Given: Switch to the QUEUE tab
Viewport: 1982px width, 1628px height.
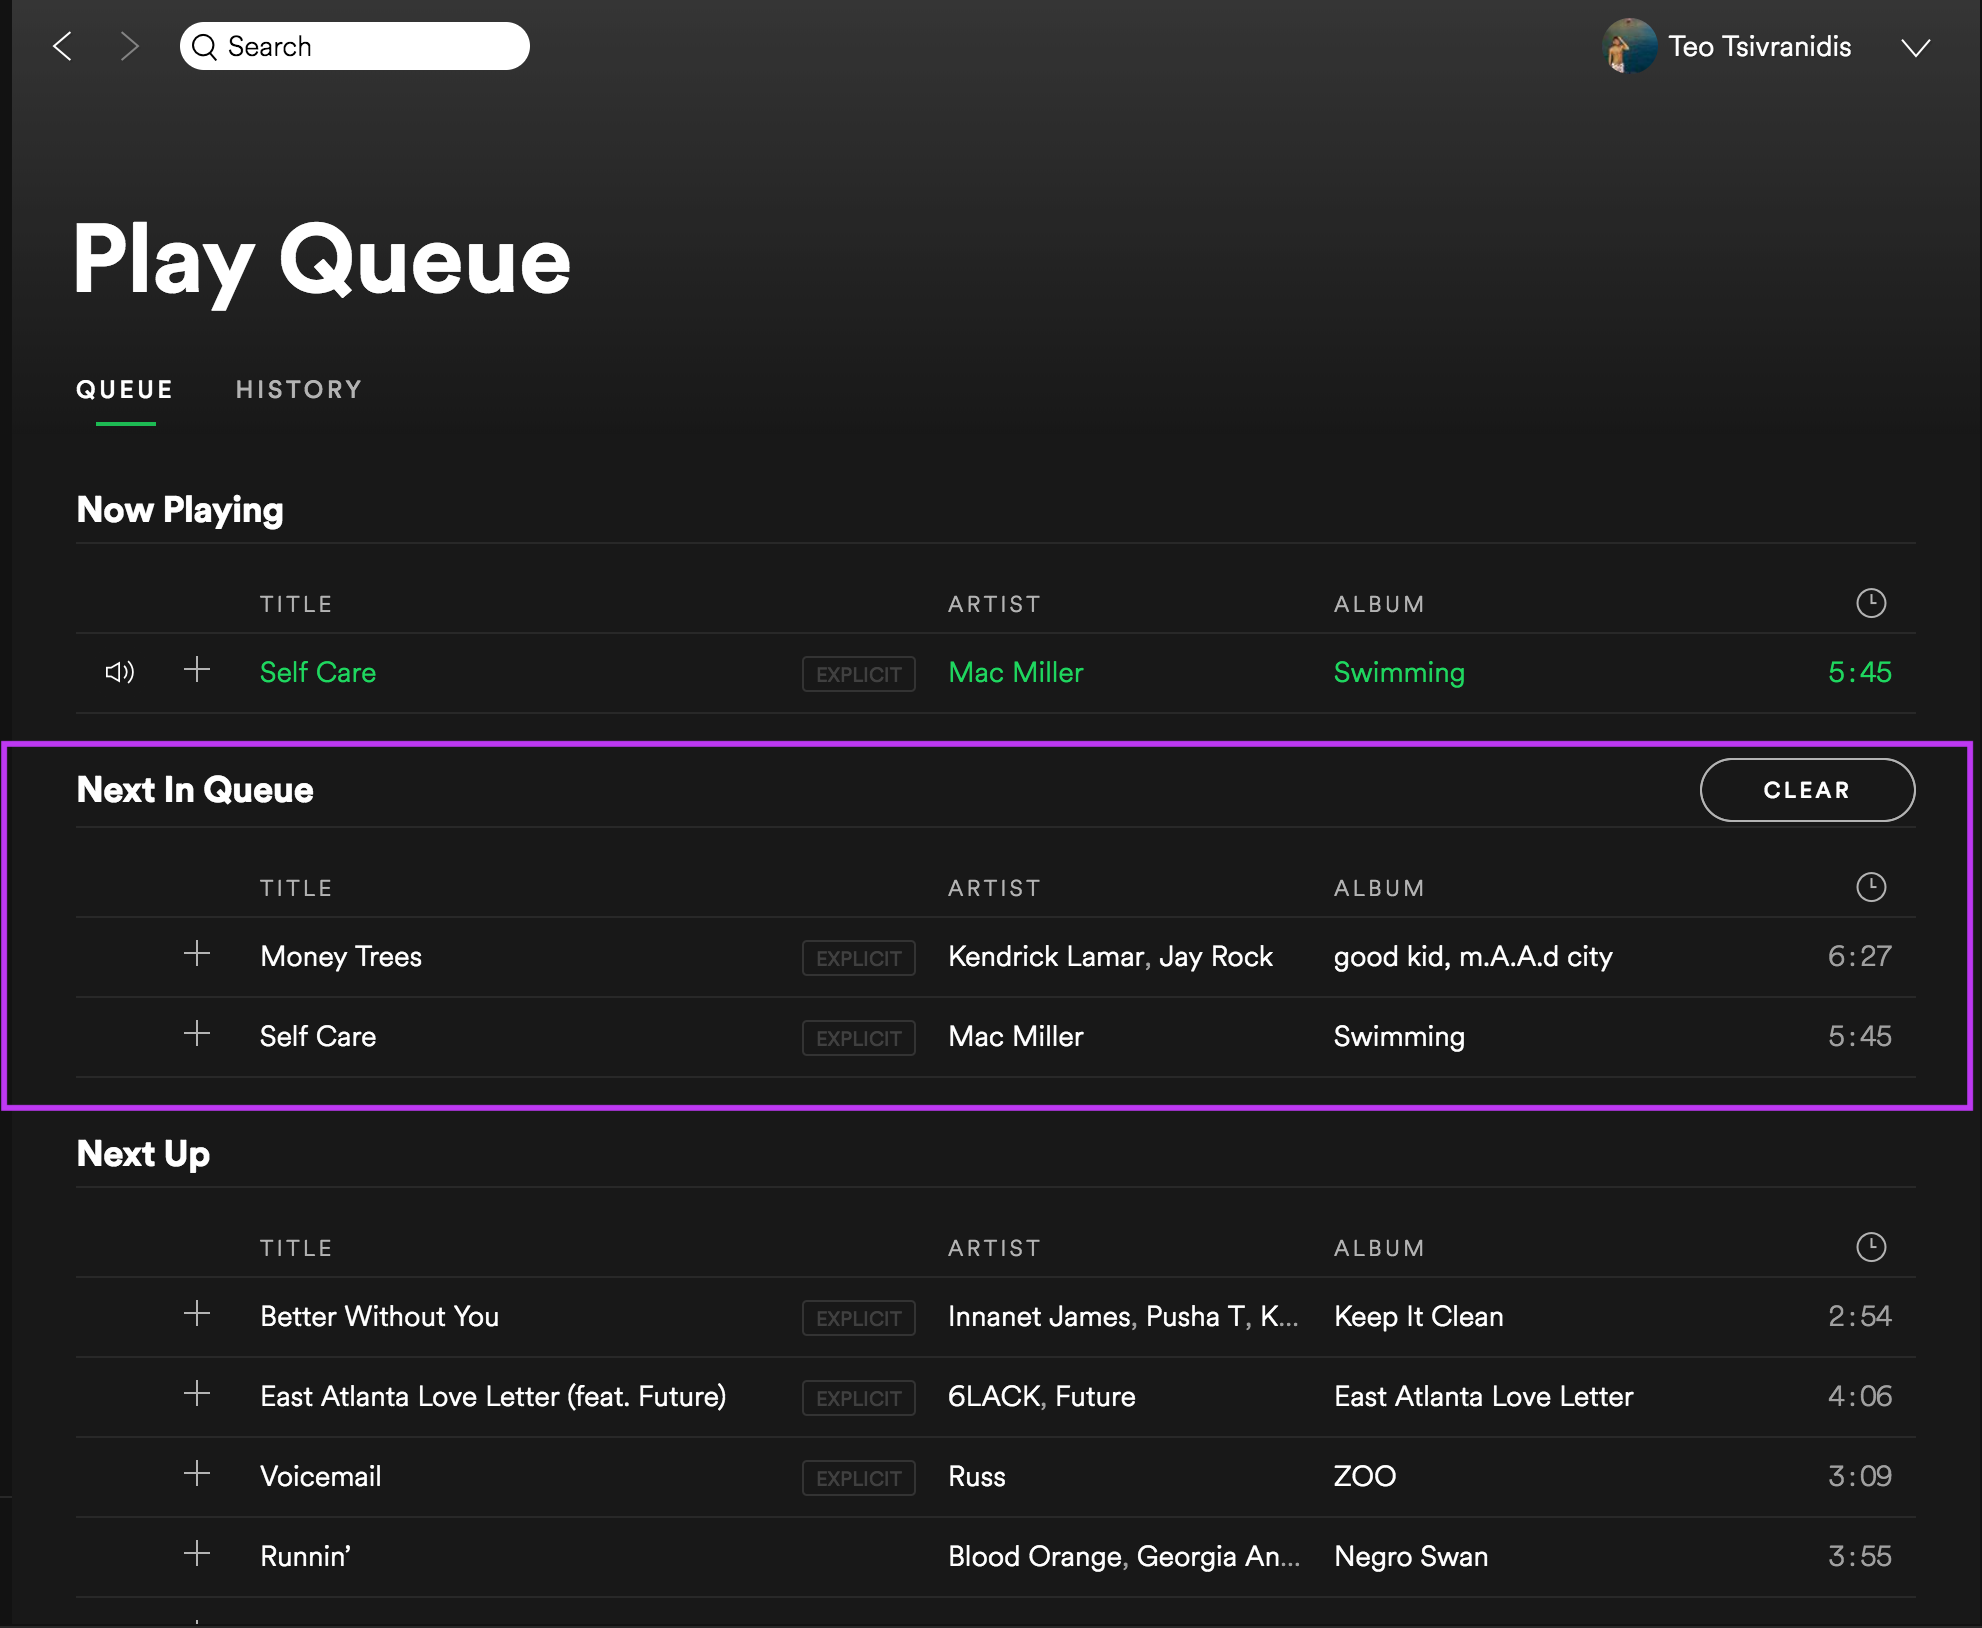Looking at the screenshot, I should [125, 390].
